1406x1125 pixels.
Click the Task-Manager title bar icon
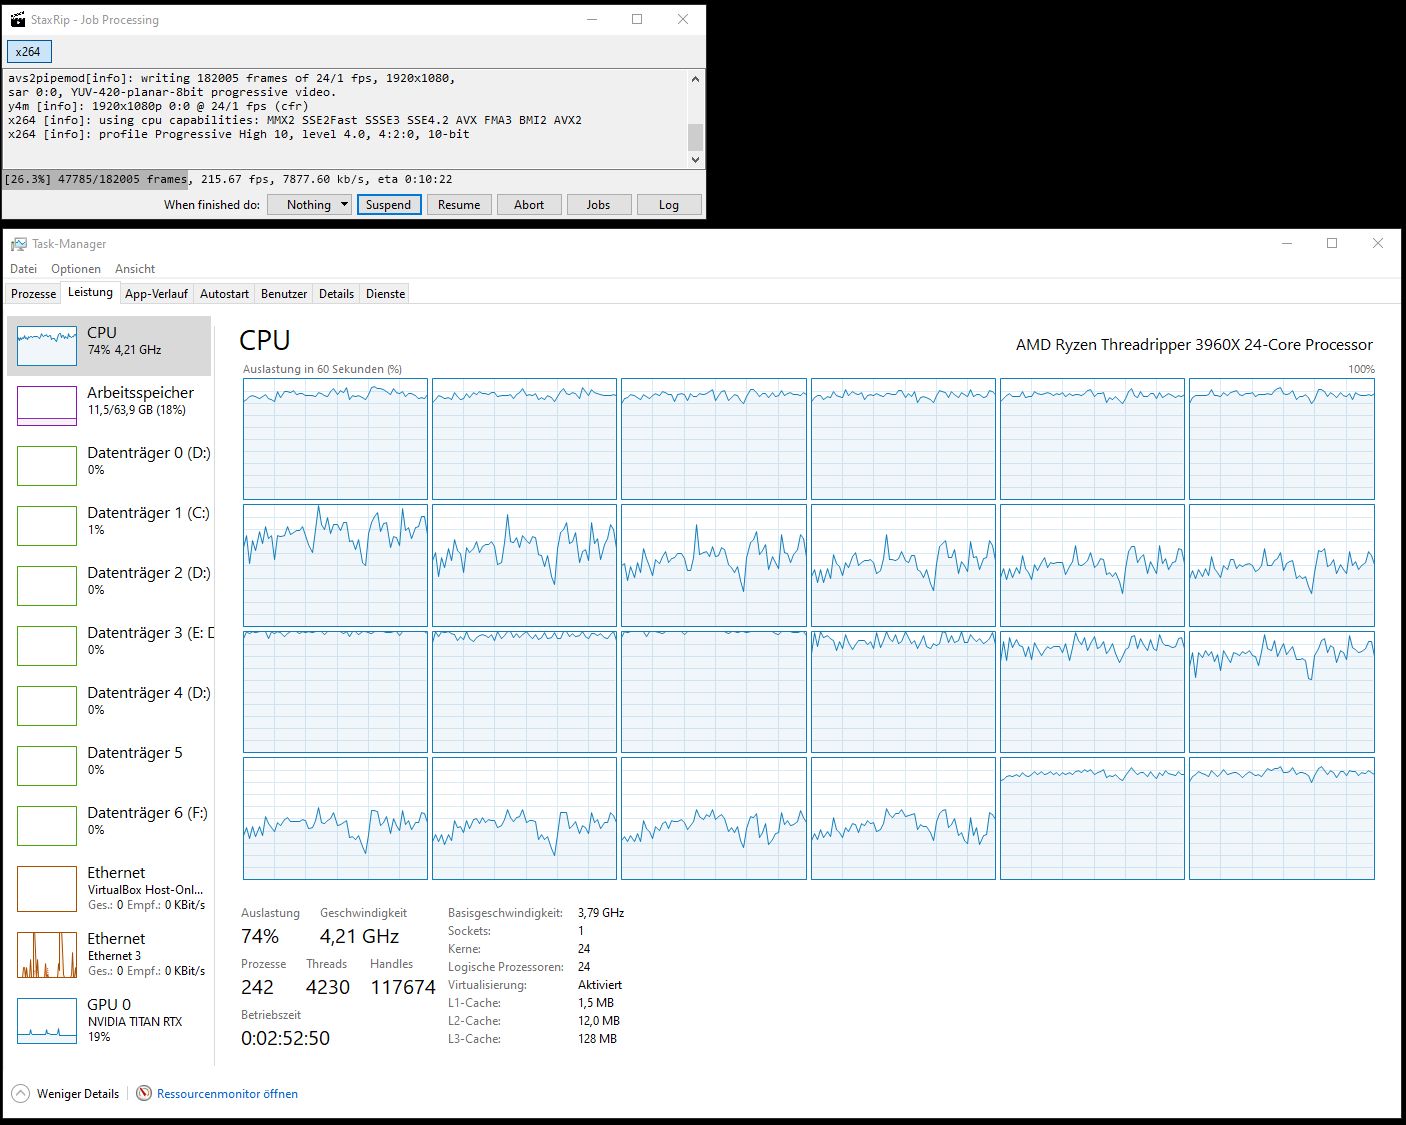tap(19, 244)
